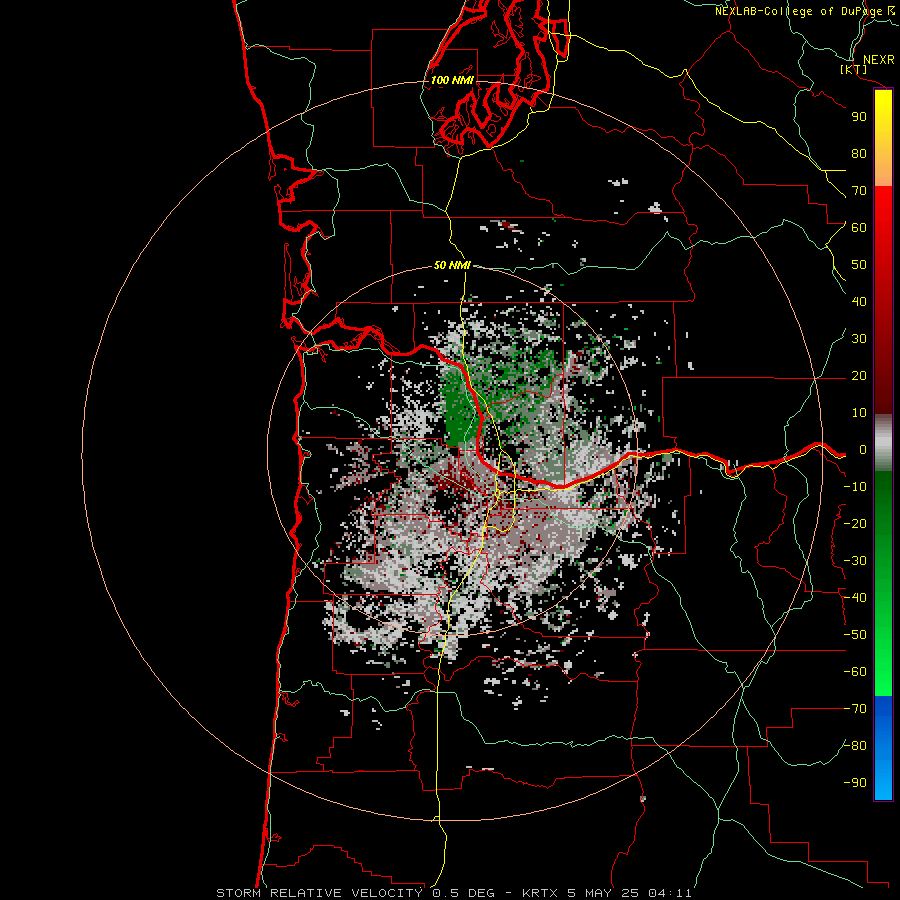Click the 10 value on velocity scale
Viewport: 900px width, 900px height.
tap(859, 413)
